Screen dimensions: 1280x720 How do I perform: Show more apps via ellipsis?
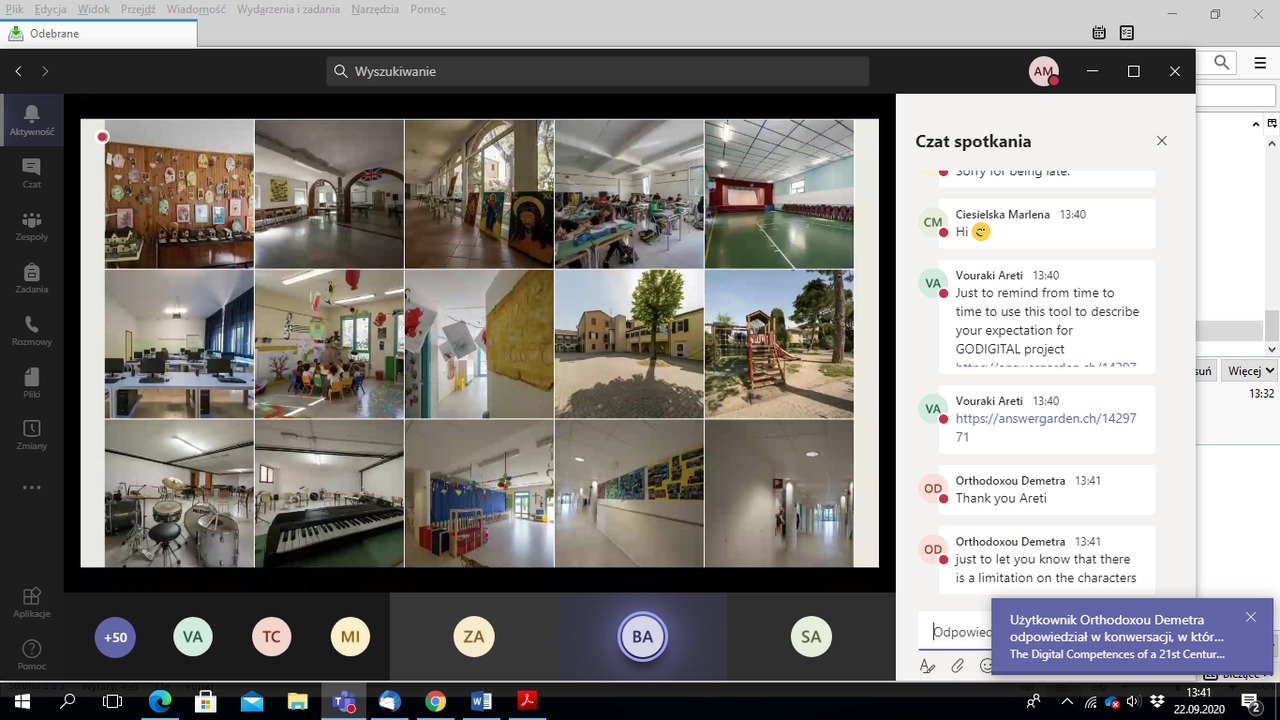click(x=32, y=488)
